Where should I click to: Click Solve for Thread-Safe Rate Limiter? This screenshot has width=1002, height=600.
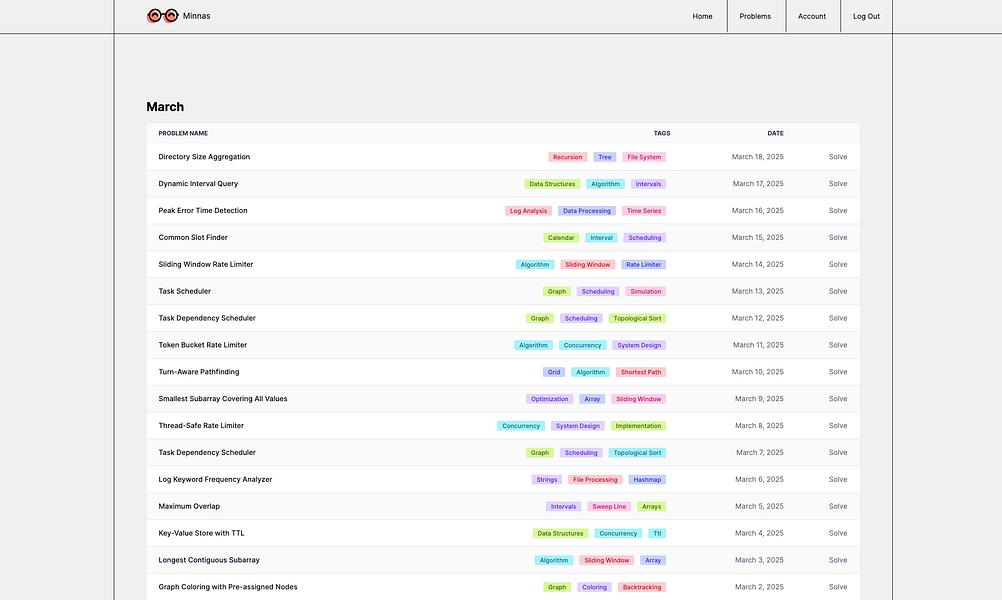838,426
